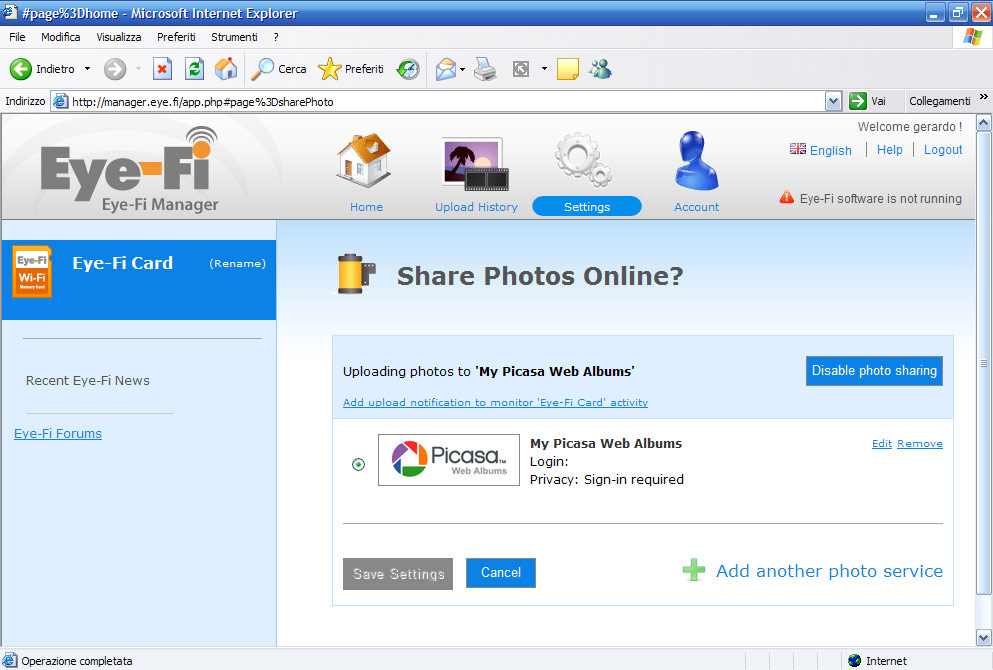This screenshot has height=670, width=993.
Task: Click the Picasa Web Albums logo
Action: [x=449, y=460]
